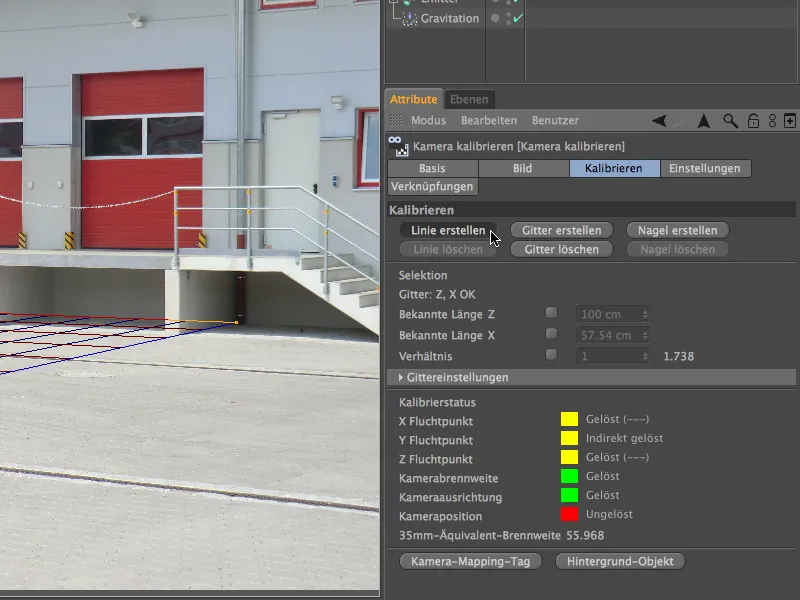The image size is (800, 600).
Task: Click the disabled Linie löschen button
Action: tap(448, 249)
